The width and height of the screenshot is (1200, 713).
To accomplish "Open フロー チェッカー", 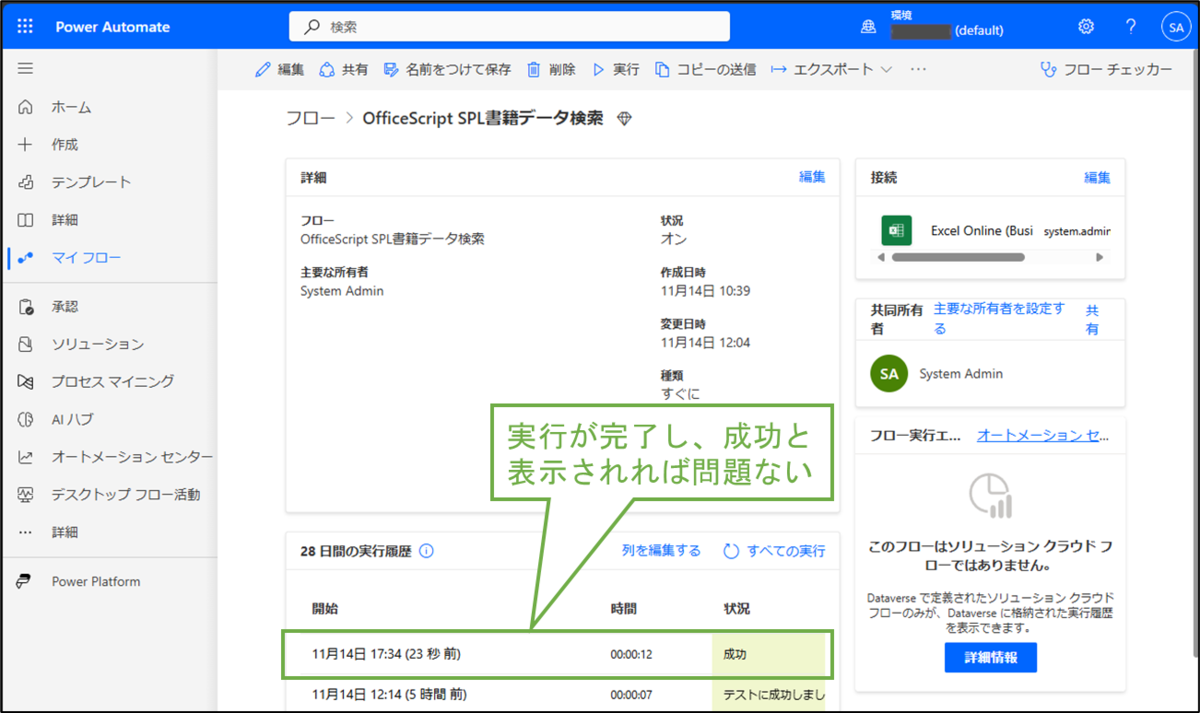I will tap(1107, 69).
